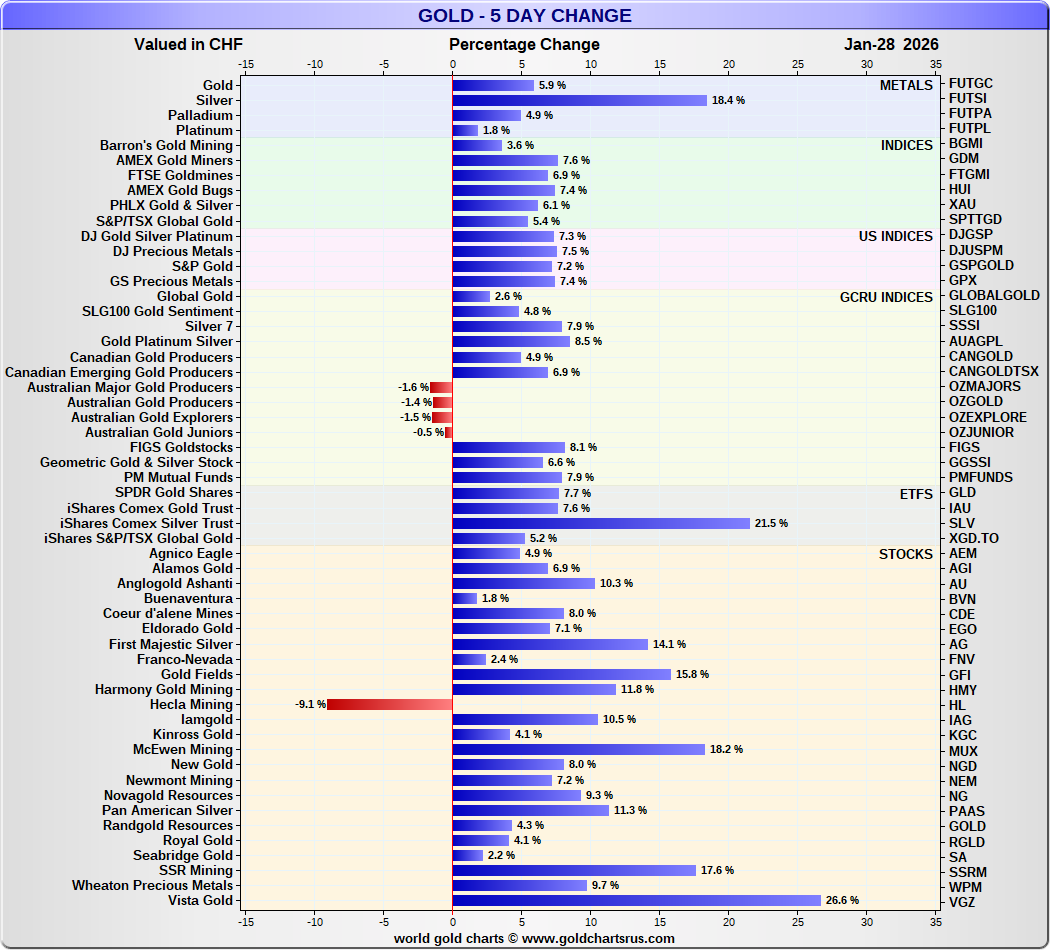Click the ETFS section heading

pyautogui.click(x=915, y=493)
